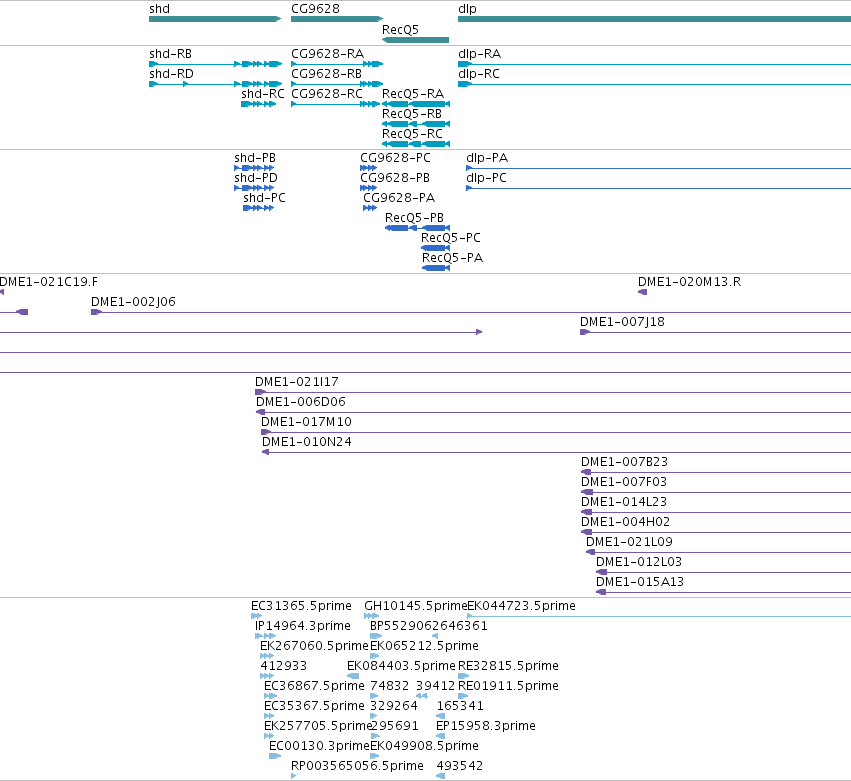Click the DME1-007B23 clone label
Screen dimensions: 851x781
[625, 462]
